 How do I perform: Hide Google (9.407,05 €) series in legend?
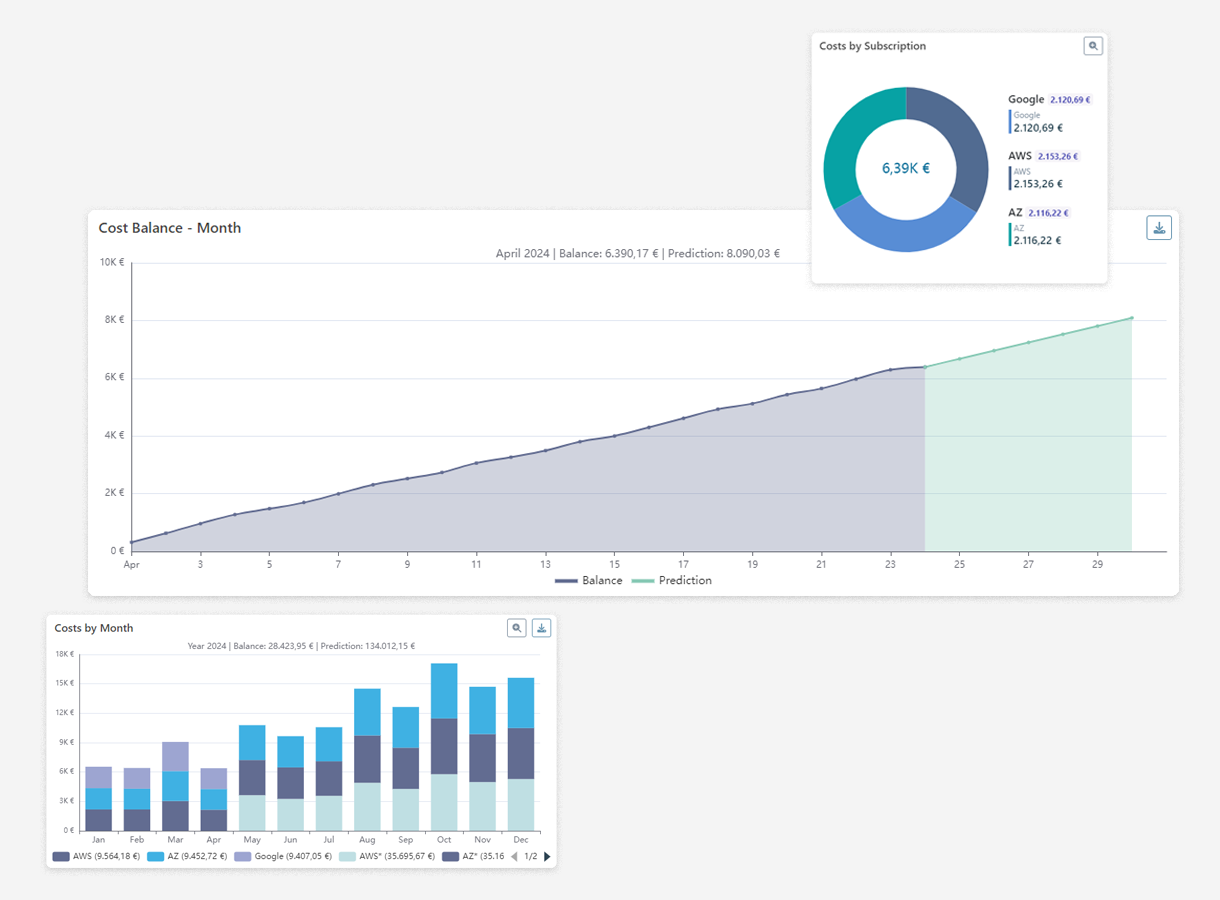pos(283,857)
